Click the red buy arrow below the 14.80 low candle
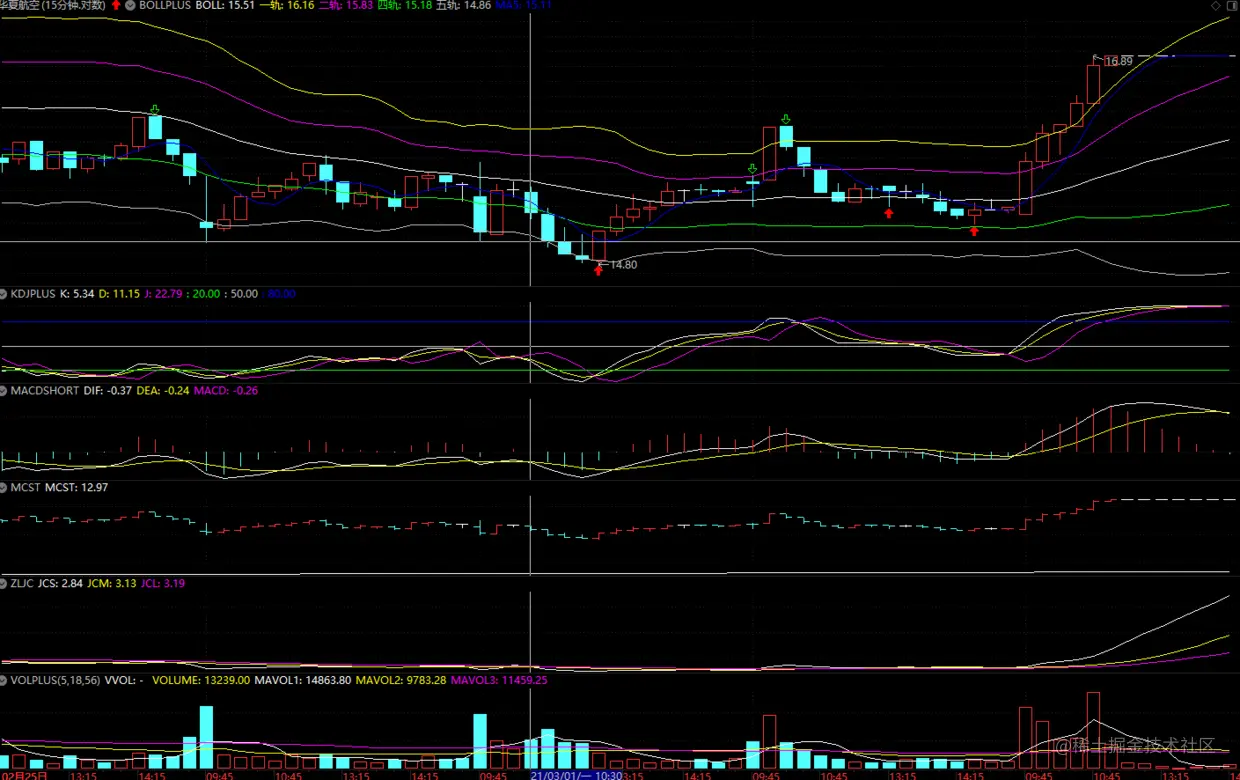The image size is (1240, 780). [x=598, y=270]
